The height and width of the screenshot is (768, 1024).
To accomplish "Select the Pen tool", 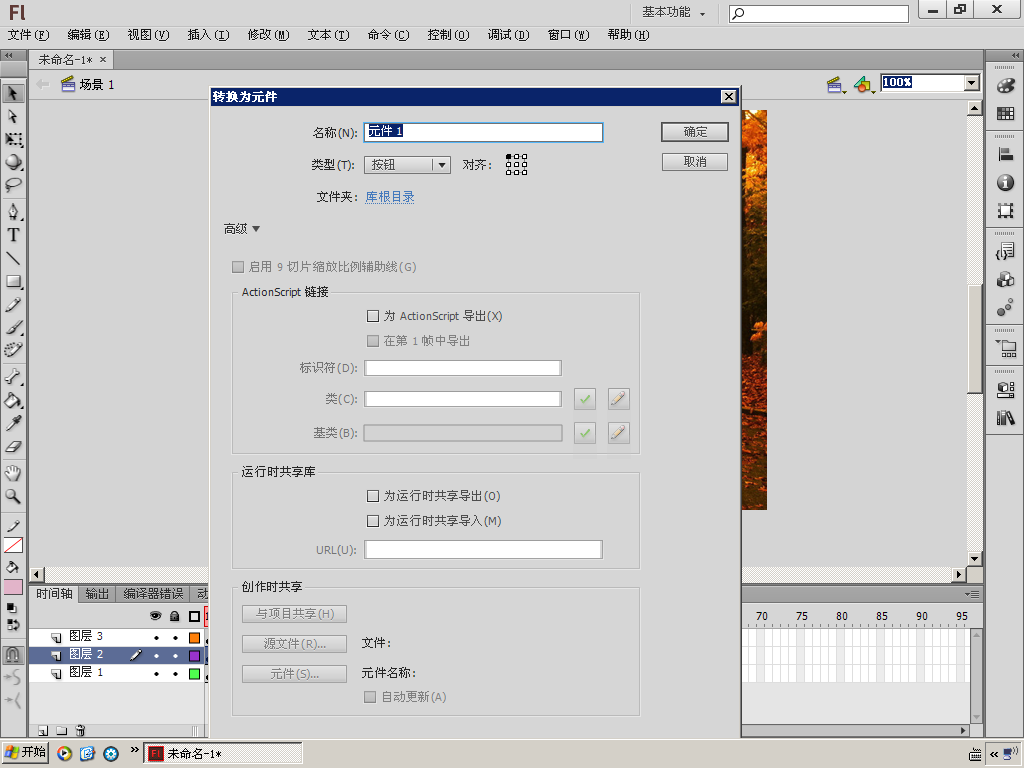I will [13, 212].
